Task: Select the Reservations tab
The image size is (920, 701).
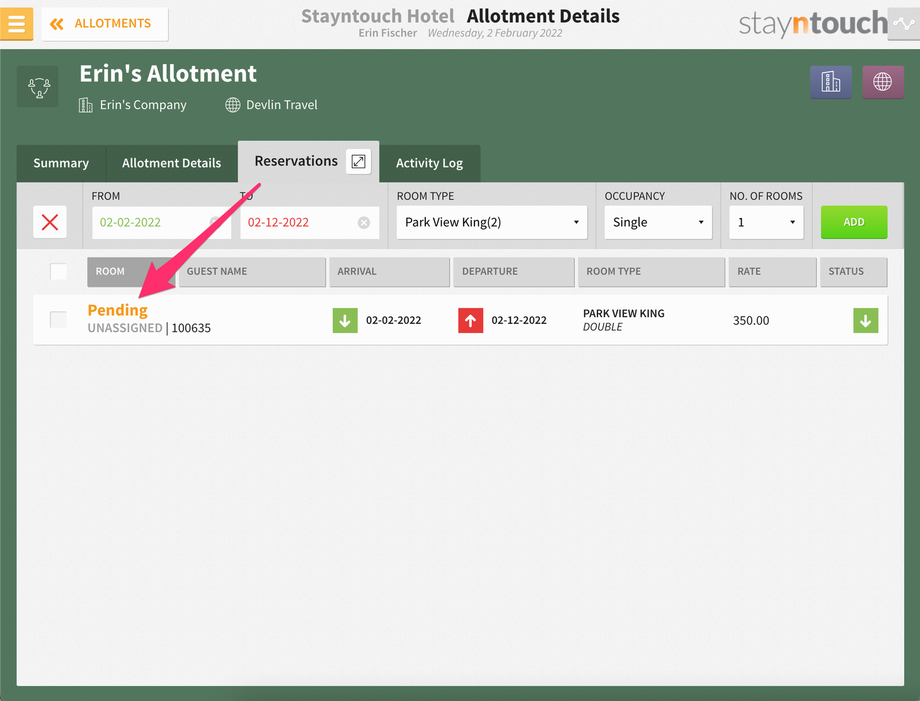Action: (x=296, y=161)
